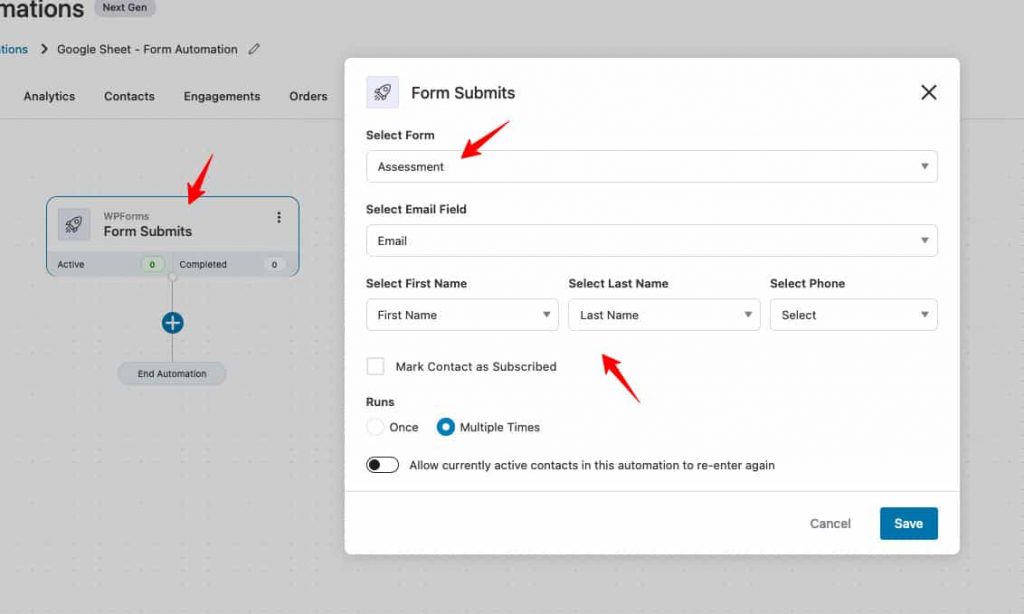Open the Select Phone dropdown
Screen dimensions: 1024x614
(x=854, y=315)
